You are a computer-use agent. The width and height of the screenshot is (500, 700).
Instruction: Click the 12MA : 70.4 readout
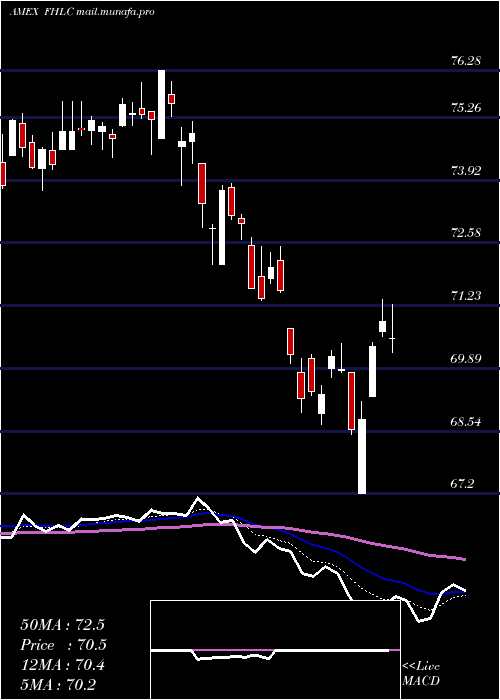coord(62,665)
